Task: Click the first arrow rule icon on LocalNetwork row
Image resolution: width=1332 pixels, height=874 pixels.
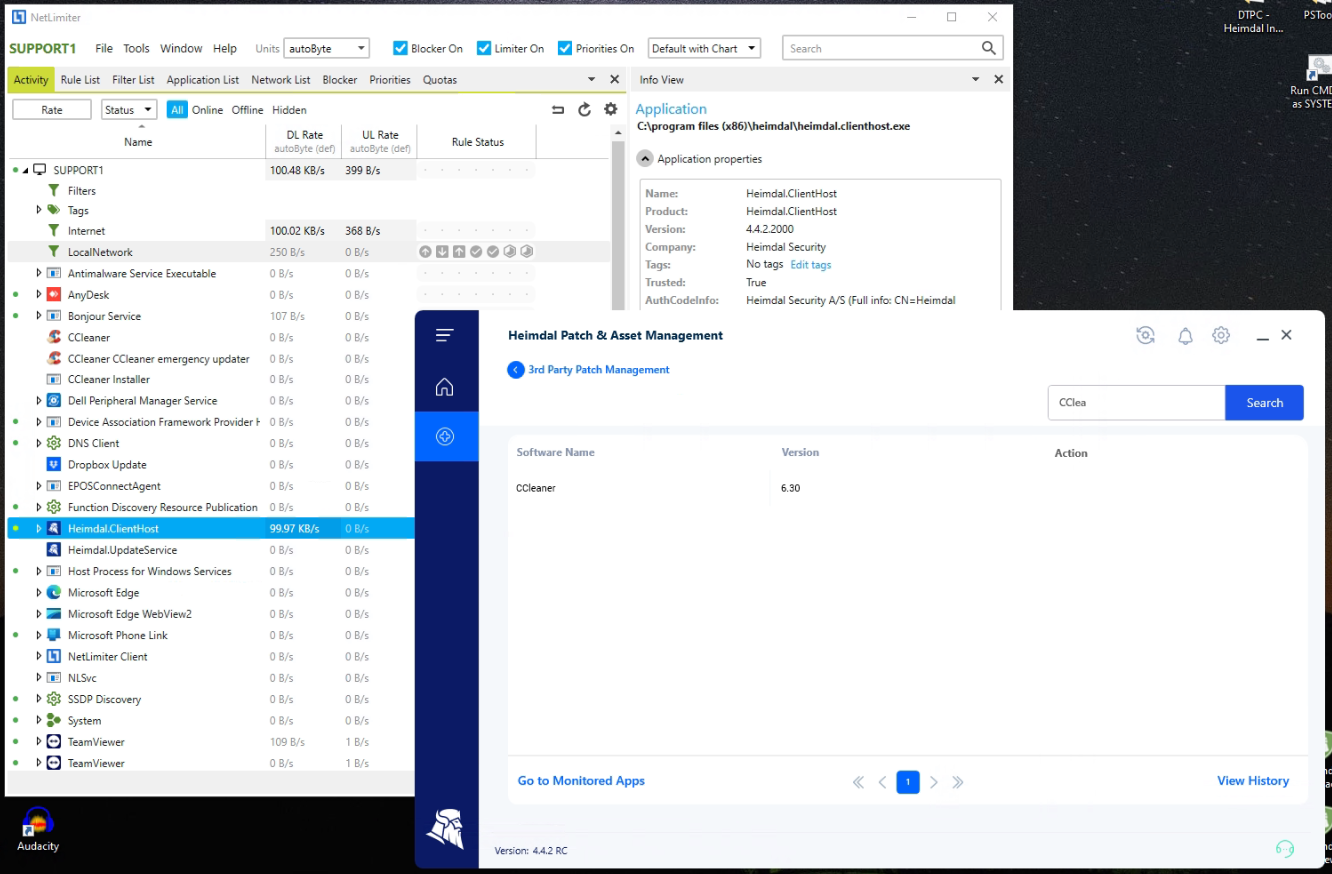Action: pos(425,252)
